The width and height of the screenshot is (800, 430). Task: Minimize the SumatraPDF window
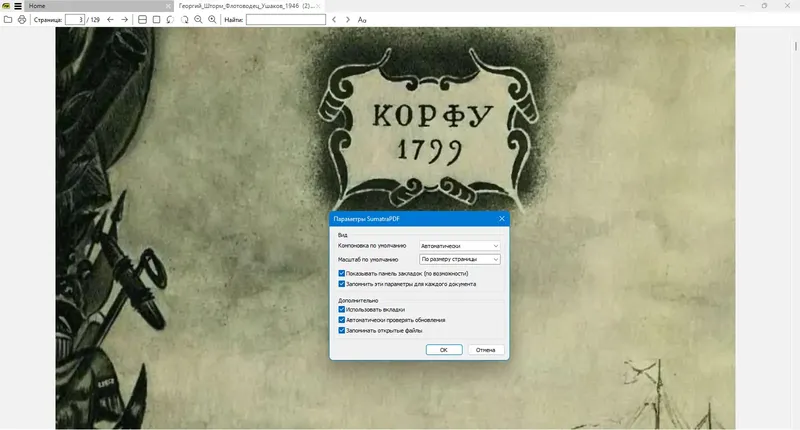point(742,6)
